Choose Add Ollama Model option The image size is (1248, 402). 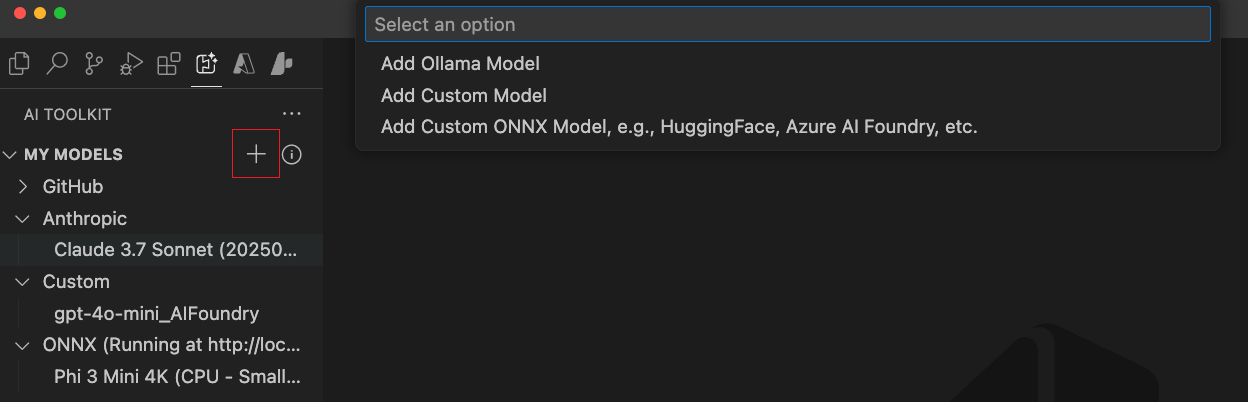pos(460,64)
